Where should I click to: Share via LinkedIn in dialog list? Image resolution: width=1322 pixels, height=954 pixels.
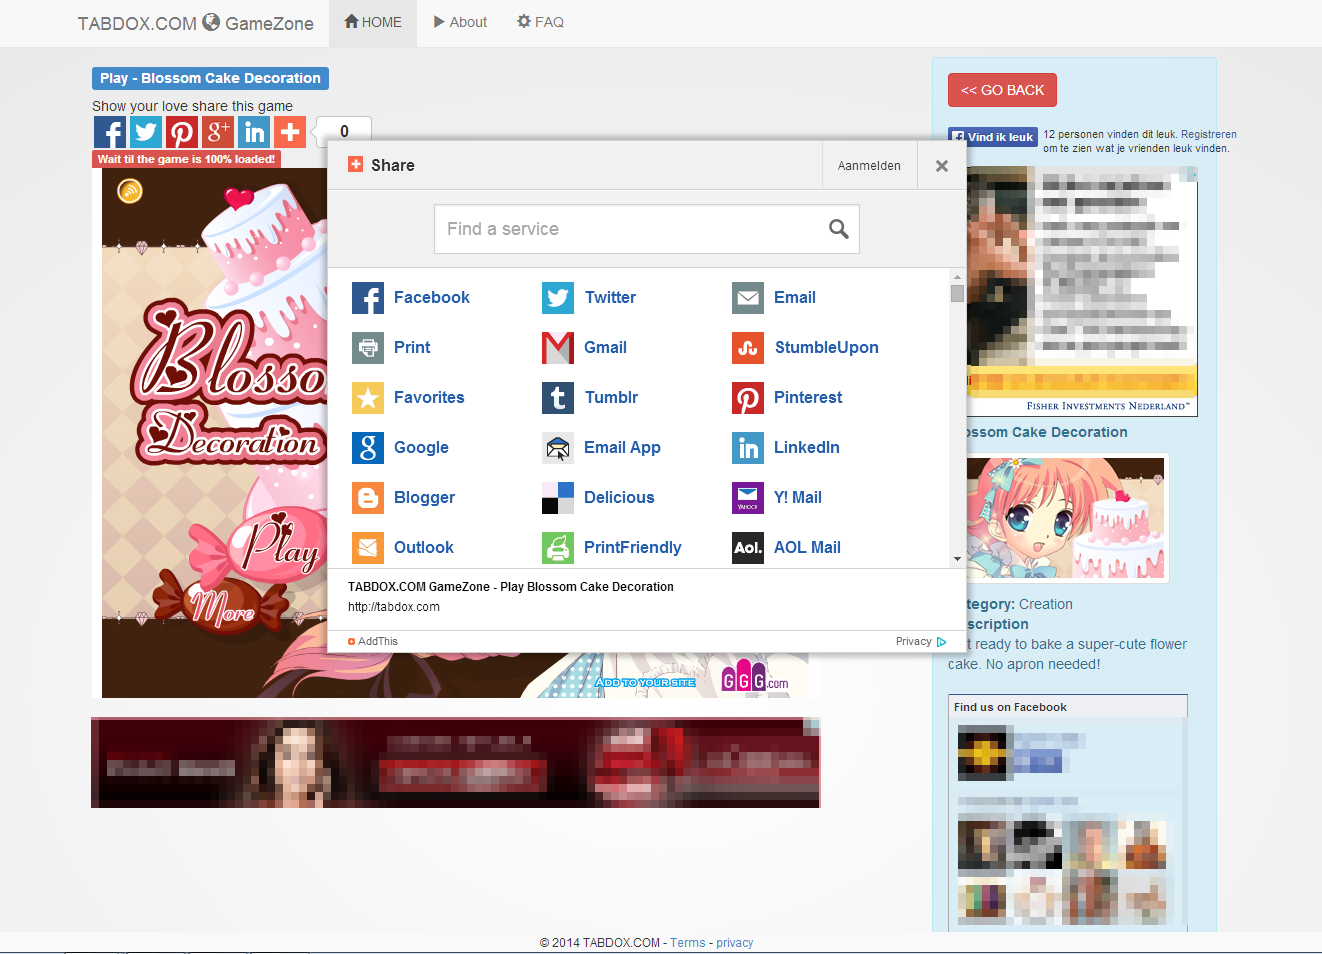786,448
